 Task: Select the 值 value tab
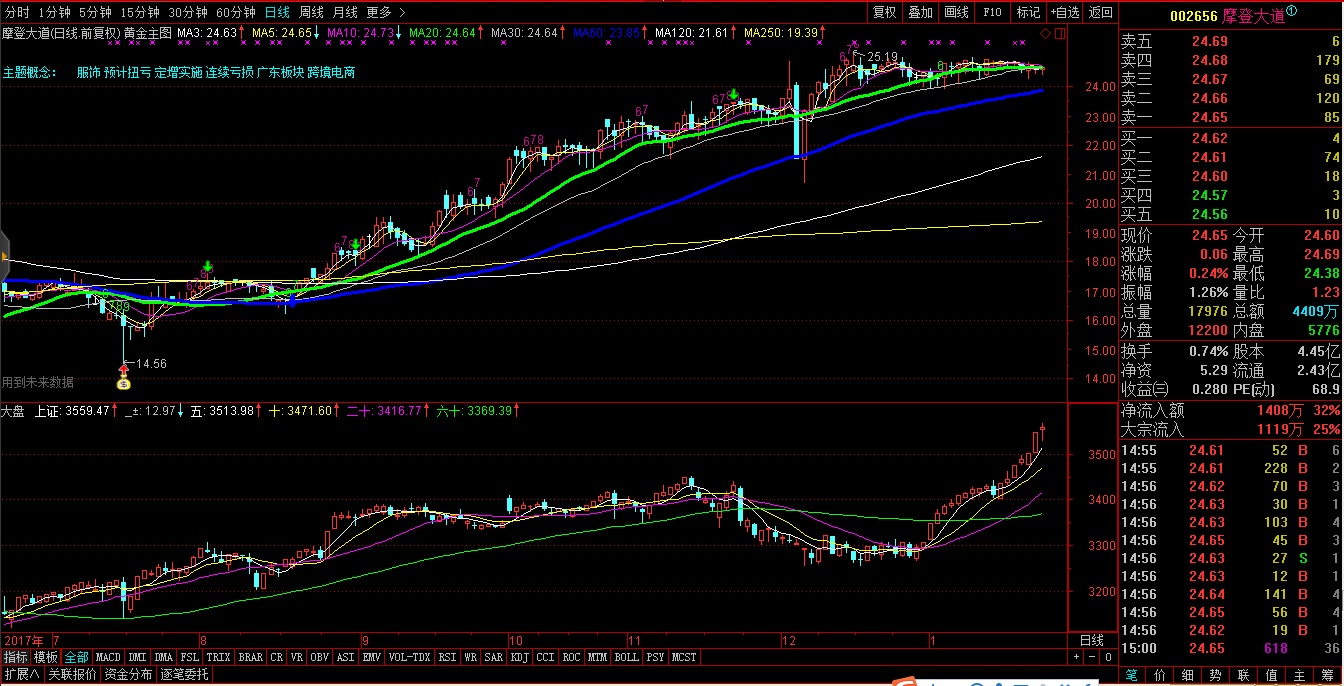1273,675
